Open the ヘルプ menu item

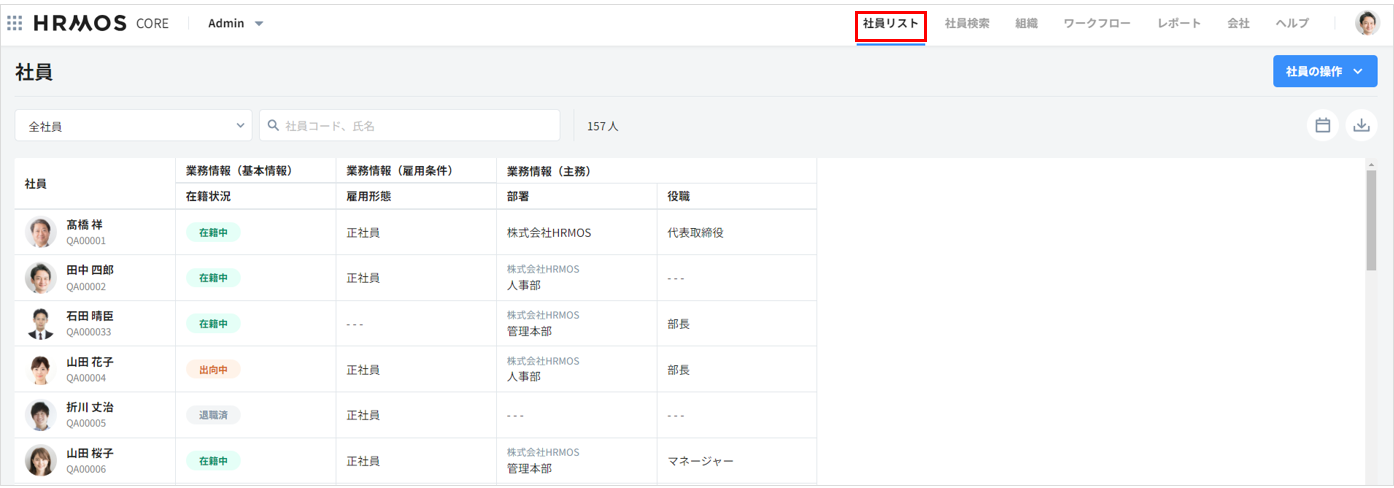pos(1292,23)
